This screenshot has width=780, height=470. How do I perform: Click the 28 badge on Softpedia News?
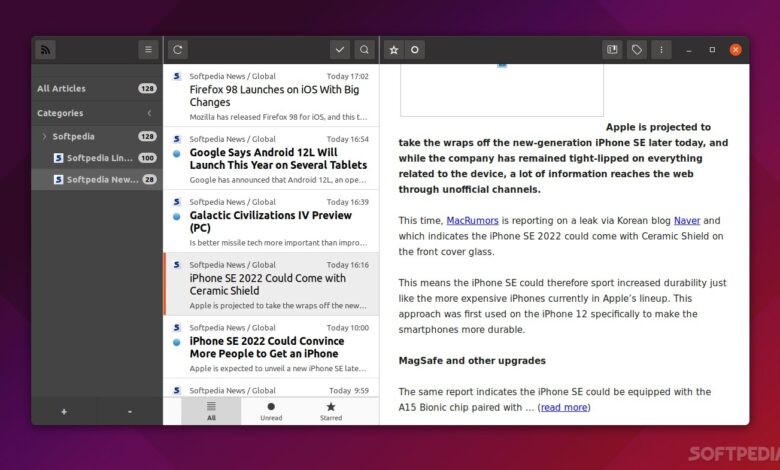[x=149, y=179]
